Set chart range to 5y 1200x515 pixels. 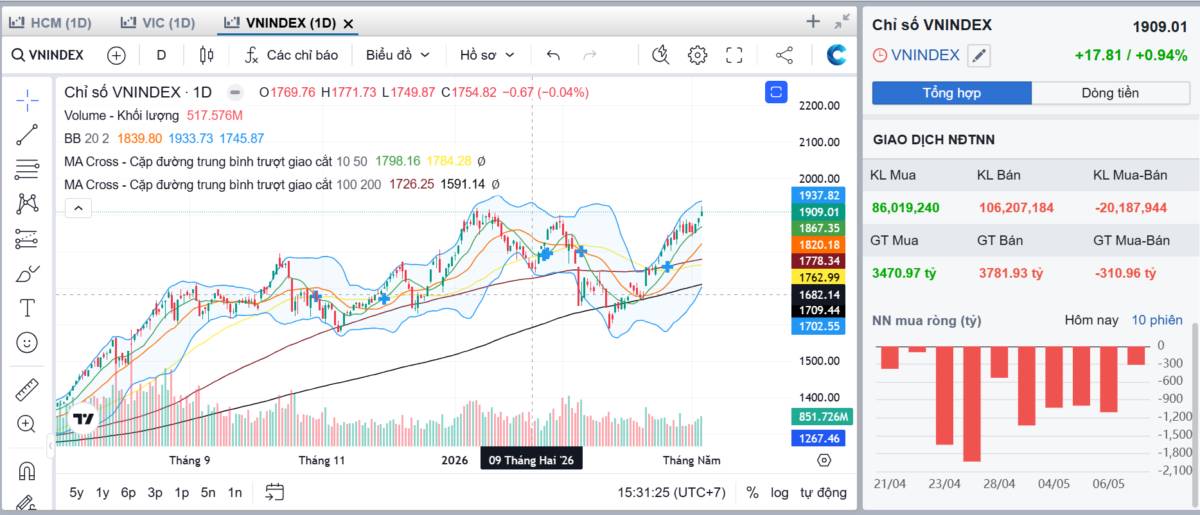click(x=77, y=492)
